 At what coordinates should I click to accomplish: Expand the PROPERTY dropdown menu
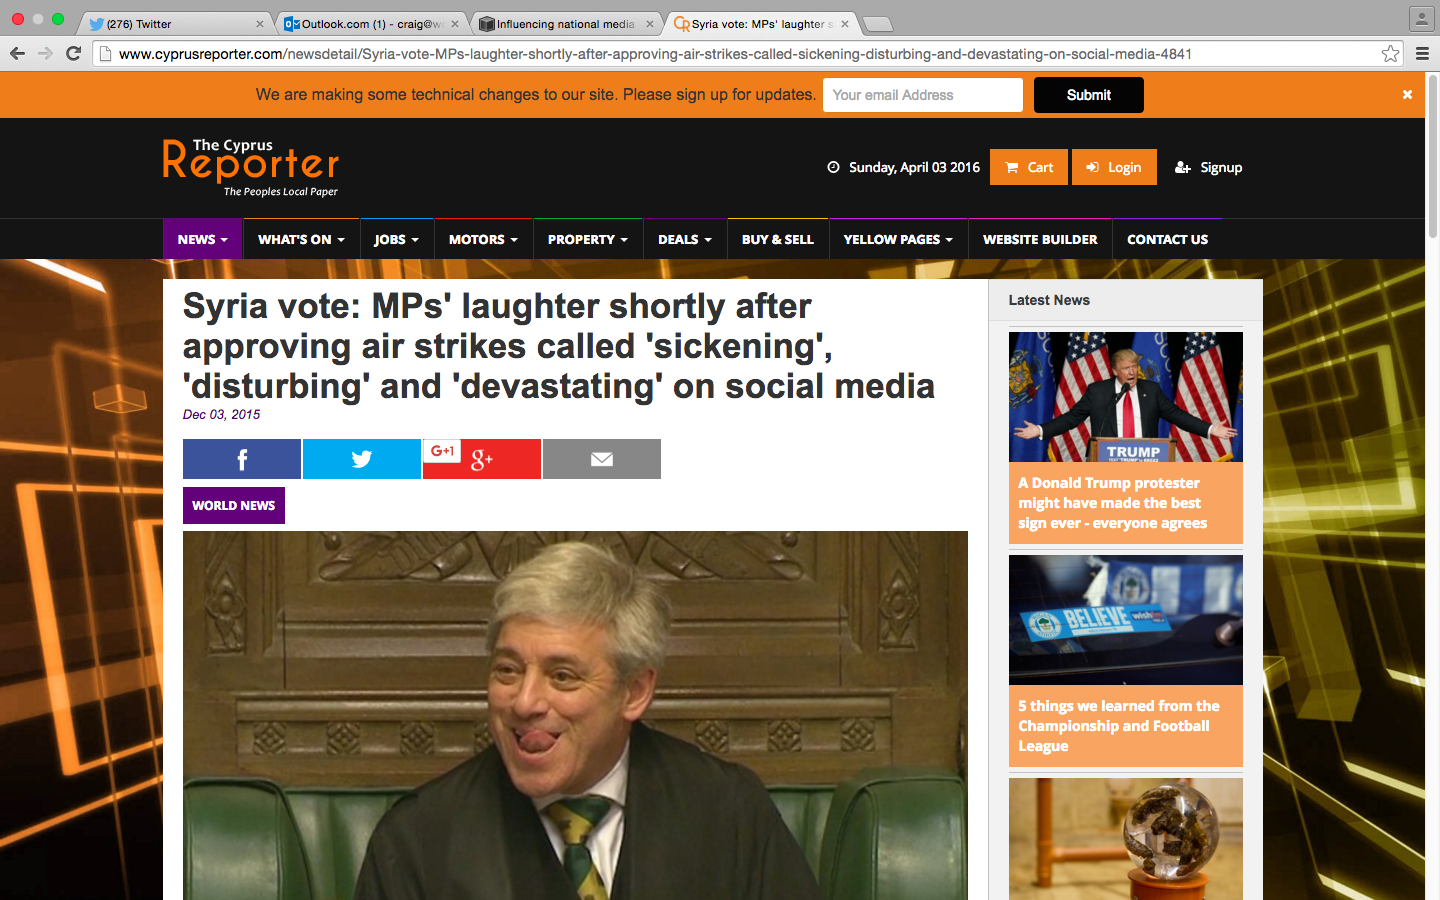pos(588,239)
